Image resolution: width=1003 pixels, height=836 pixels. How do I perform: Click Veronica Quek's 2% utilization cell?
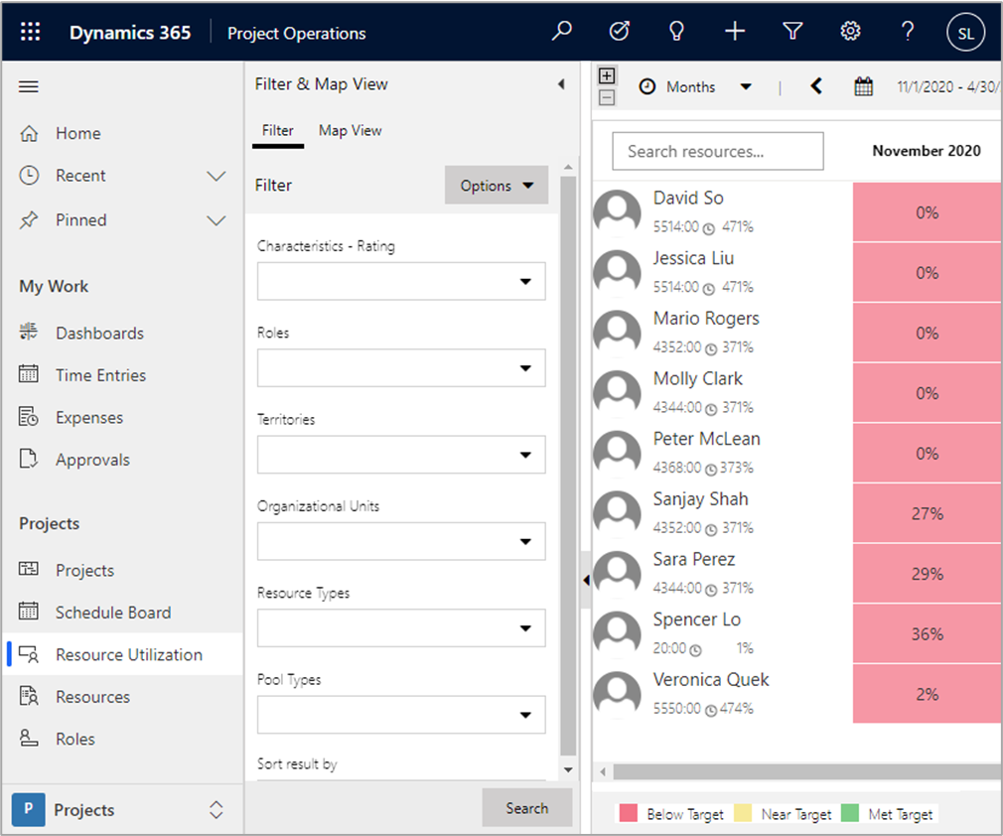point(927,693)
